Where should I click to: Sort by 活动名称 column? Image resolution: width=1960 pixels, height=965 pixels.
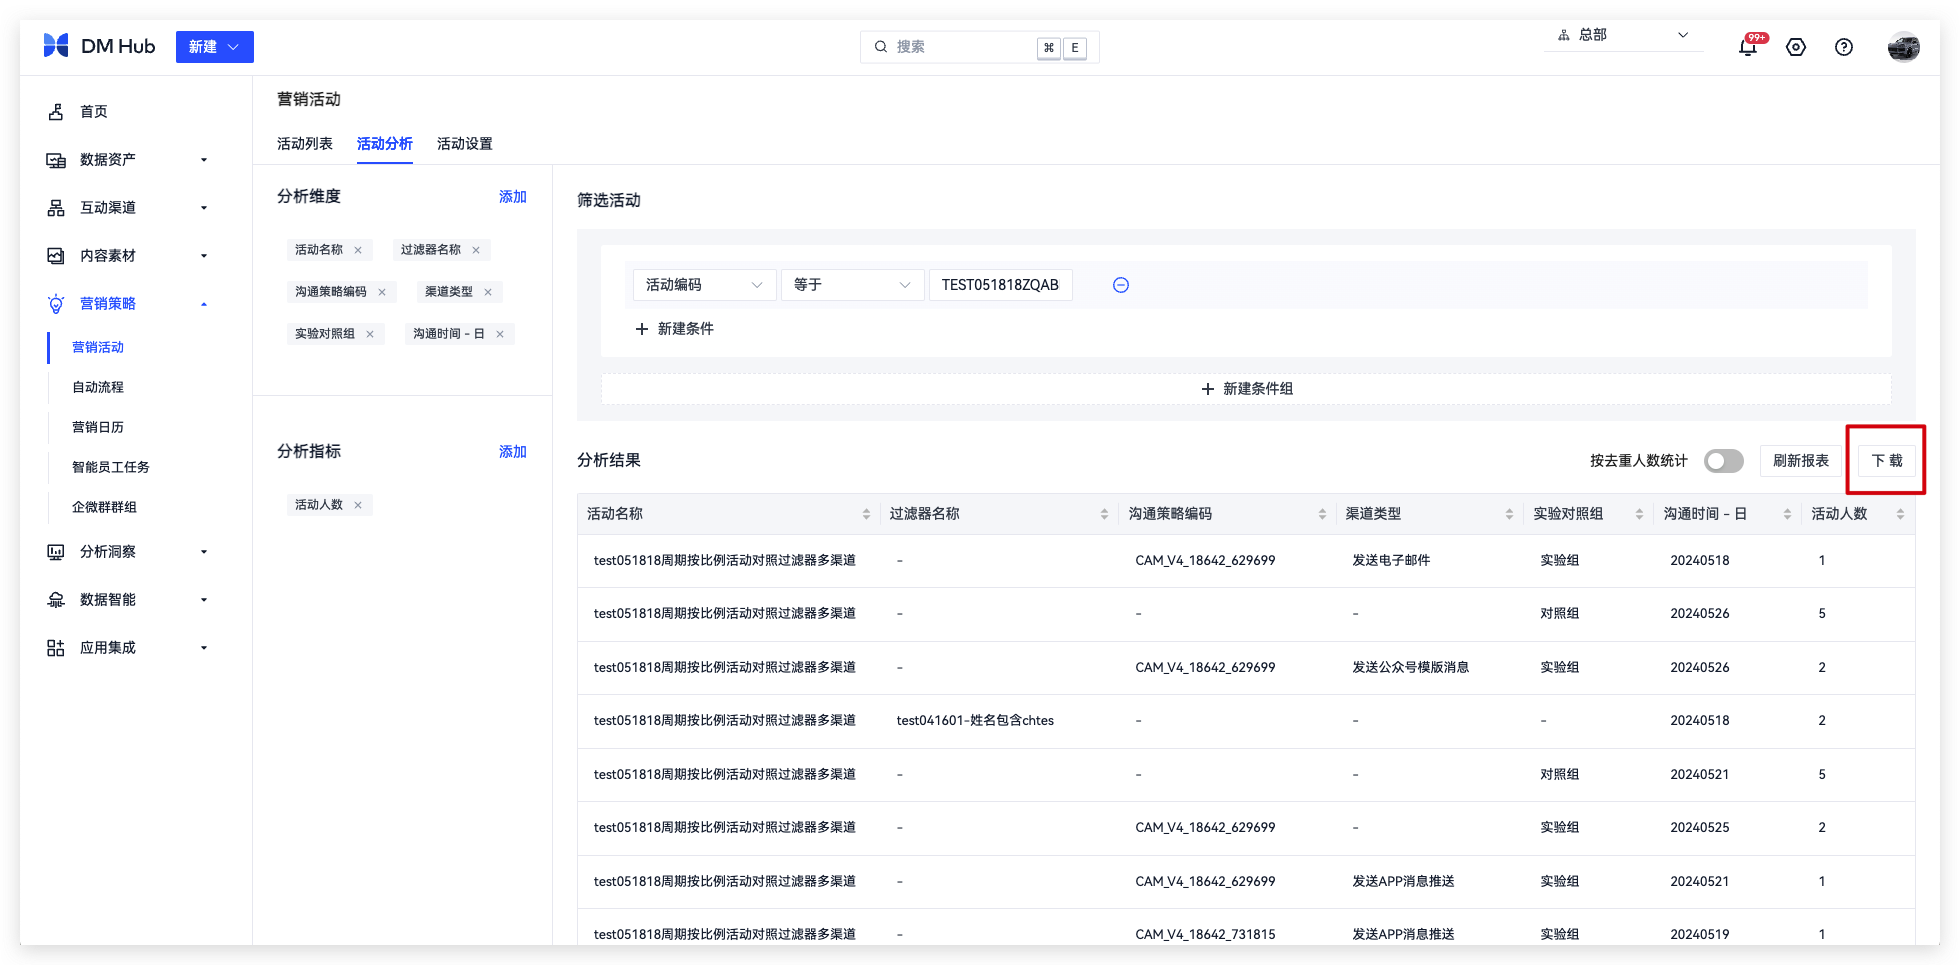click(866, 514)
